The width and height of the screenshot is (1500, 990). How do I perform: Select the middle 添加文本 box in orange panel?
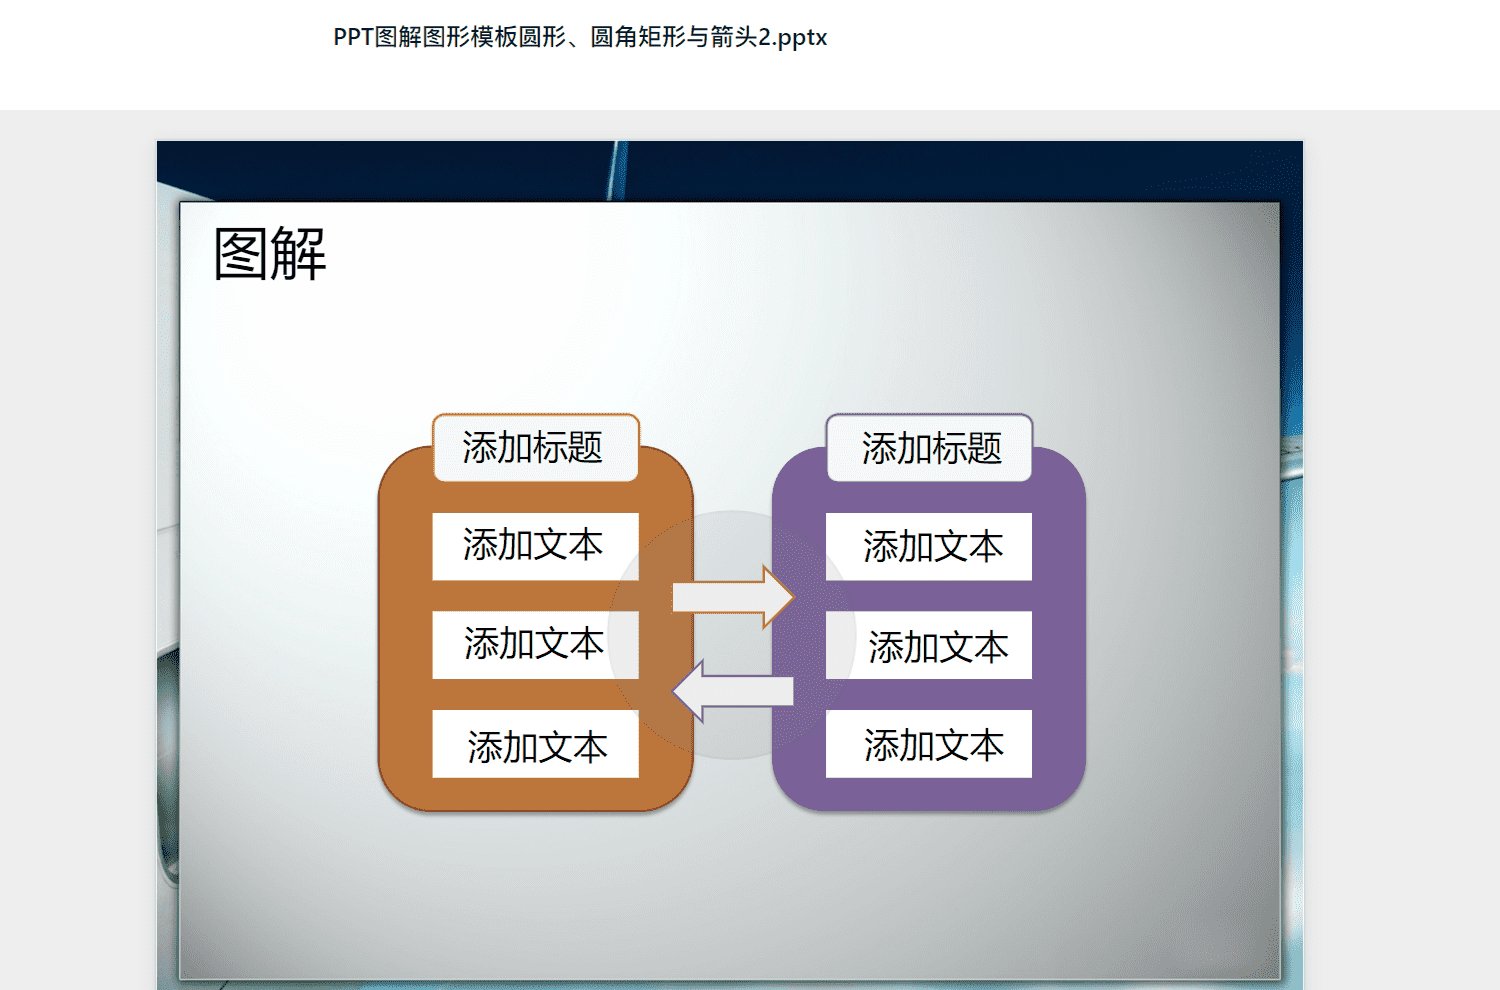pos(535,645)
